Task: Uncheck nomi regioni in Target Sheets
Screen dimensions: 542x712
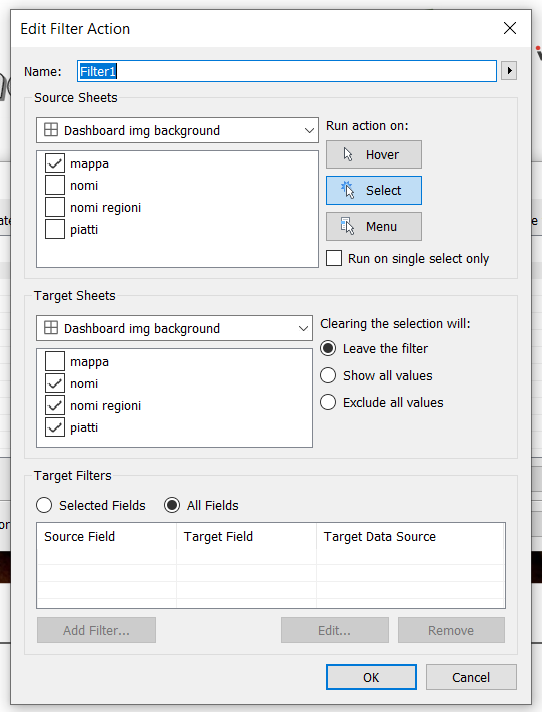Action: point(55,405)
